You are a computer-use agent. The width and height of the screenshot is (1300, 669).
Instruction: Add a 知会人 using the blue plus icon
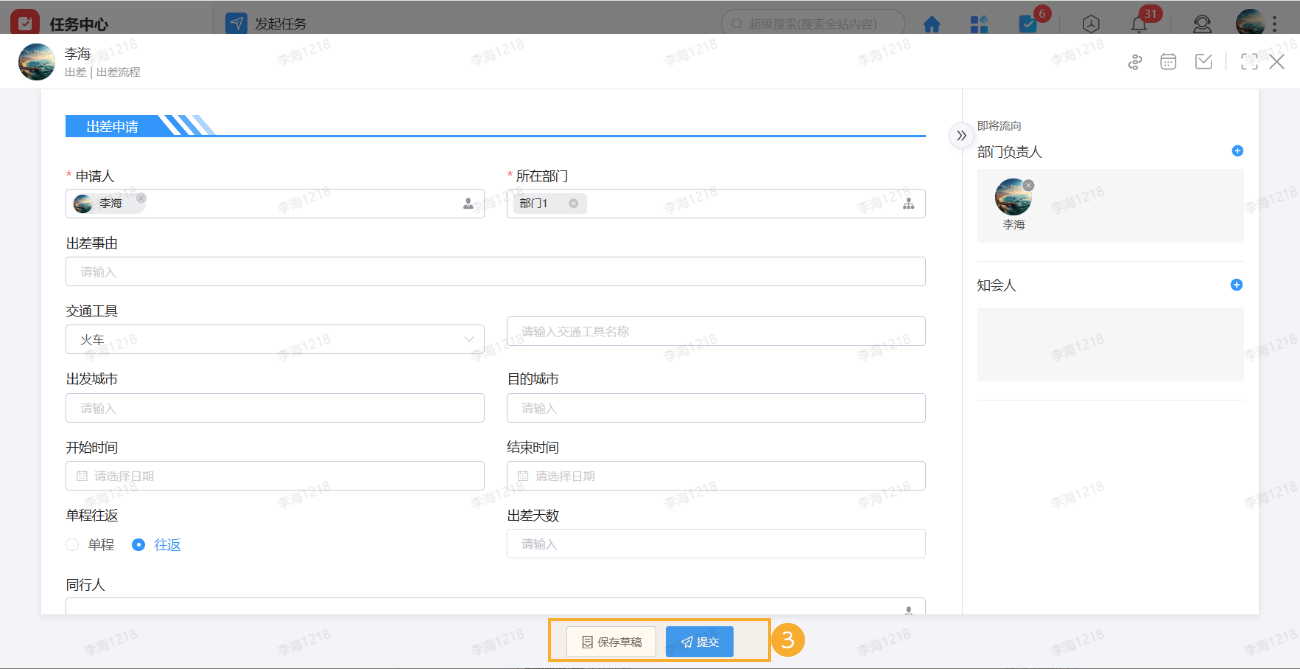[x=1237, y=284]
